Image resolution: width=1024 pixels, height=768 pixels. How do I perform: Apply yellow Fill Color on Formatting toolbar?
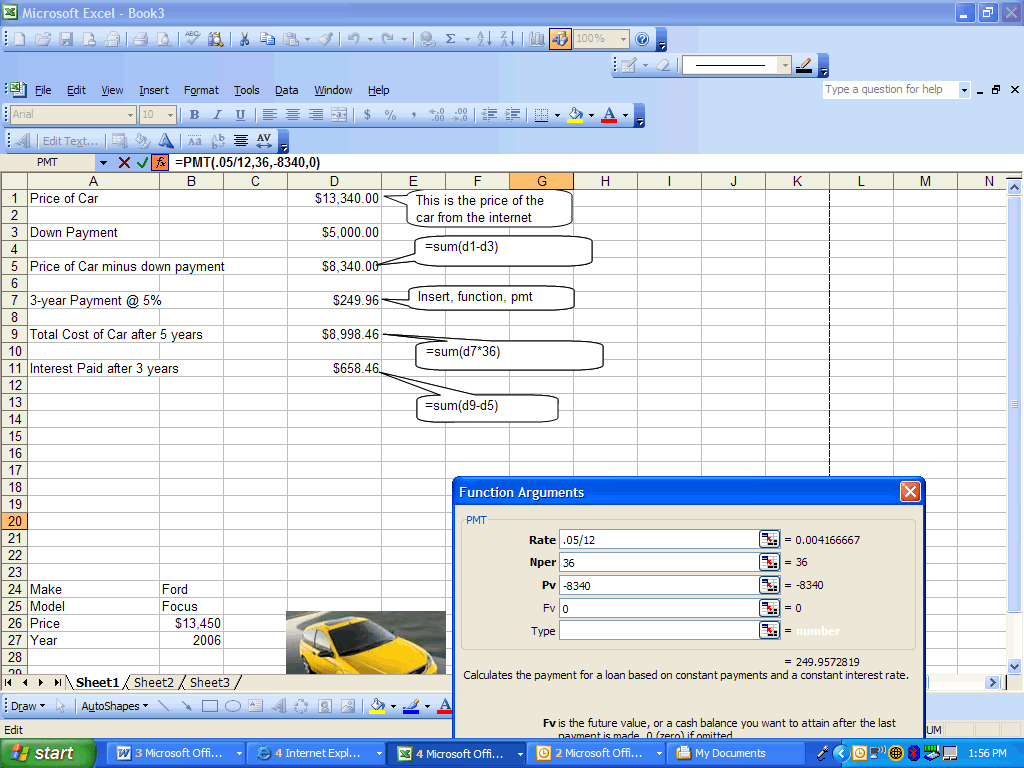pyautogui.click(x=575, y=115)
